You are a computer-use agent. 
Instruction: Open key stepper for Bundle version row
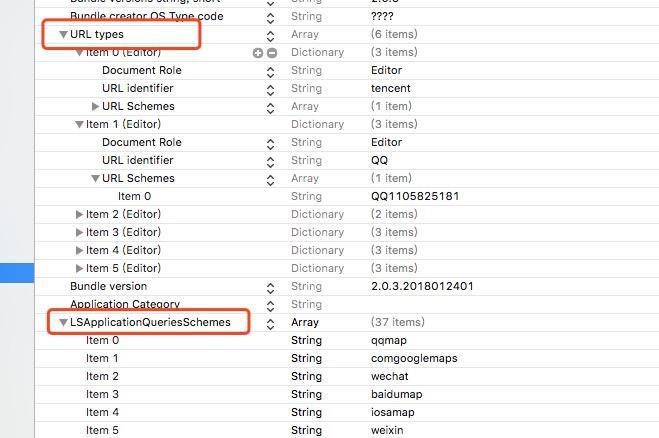pos(270,288)
